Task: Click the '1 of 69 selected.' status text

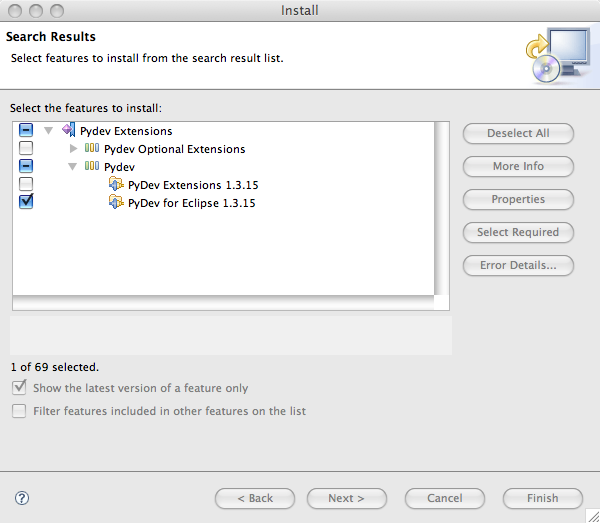Action: [55, 367]
